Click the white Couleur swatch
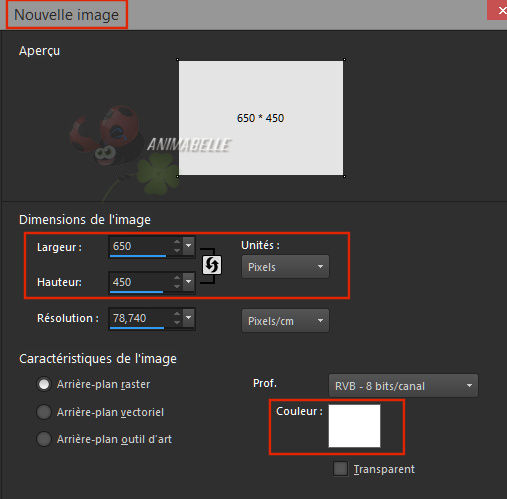 click(x=354, y=426)
